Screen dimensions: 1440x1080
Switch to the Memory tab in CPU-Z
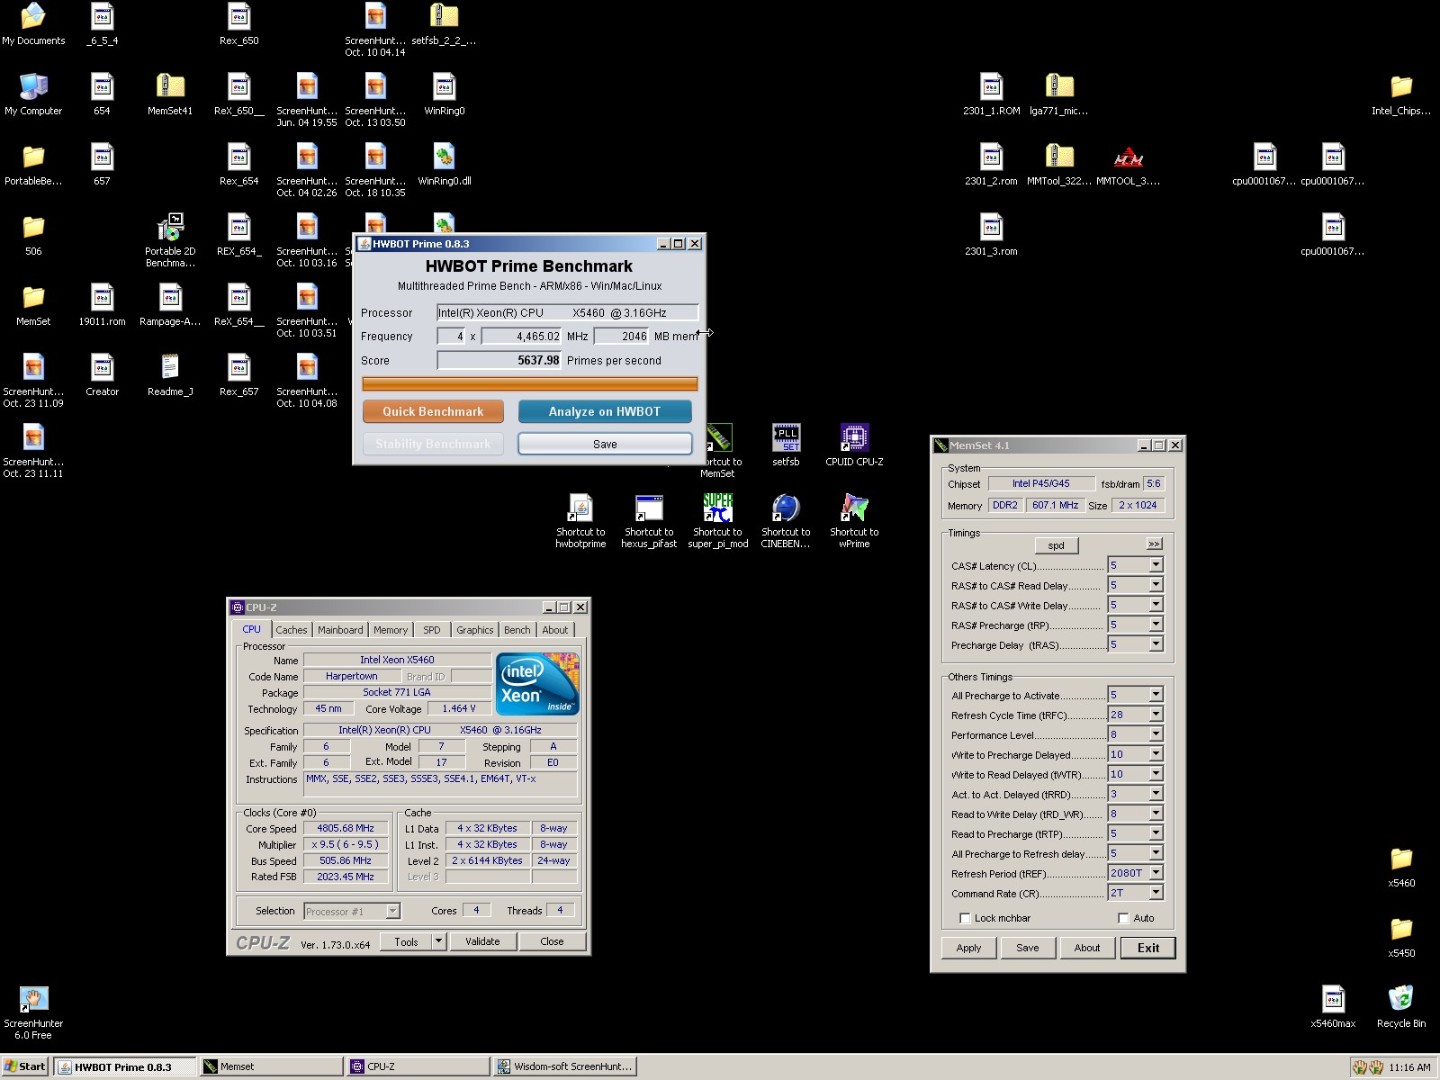[390, 630]
